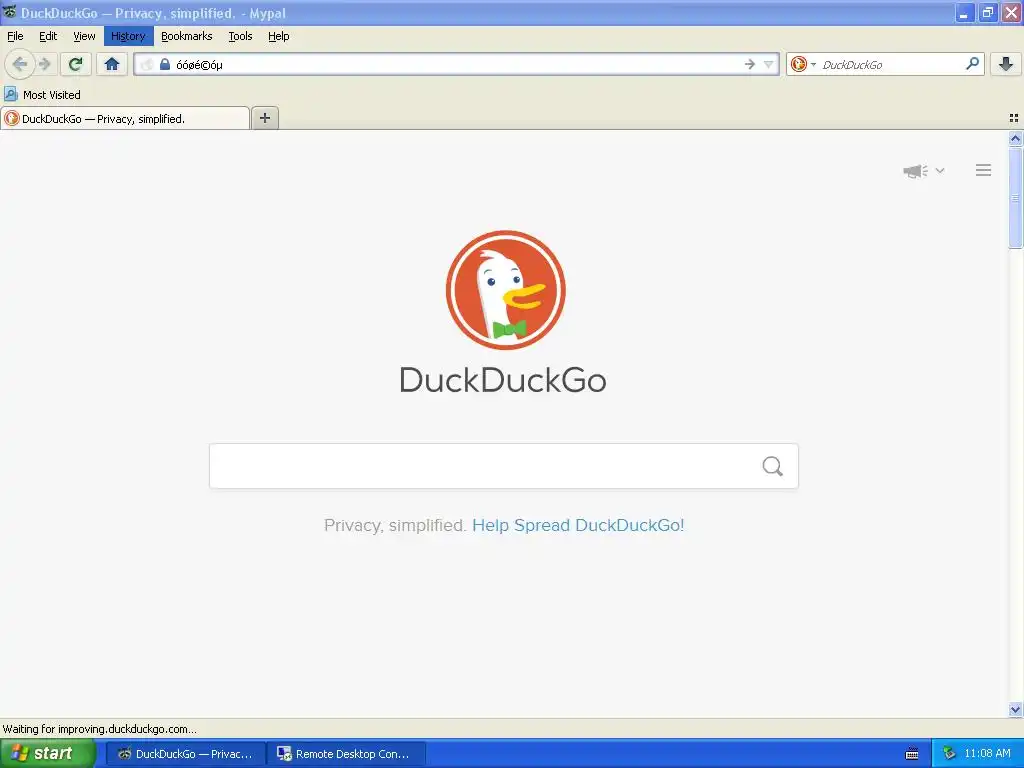1024x768 pixels.
Task: Click the page scrollbar down arrow
Action: click(1015, 710)
